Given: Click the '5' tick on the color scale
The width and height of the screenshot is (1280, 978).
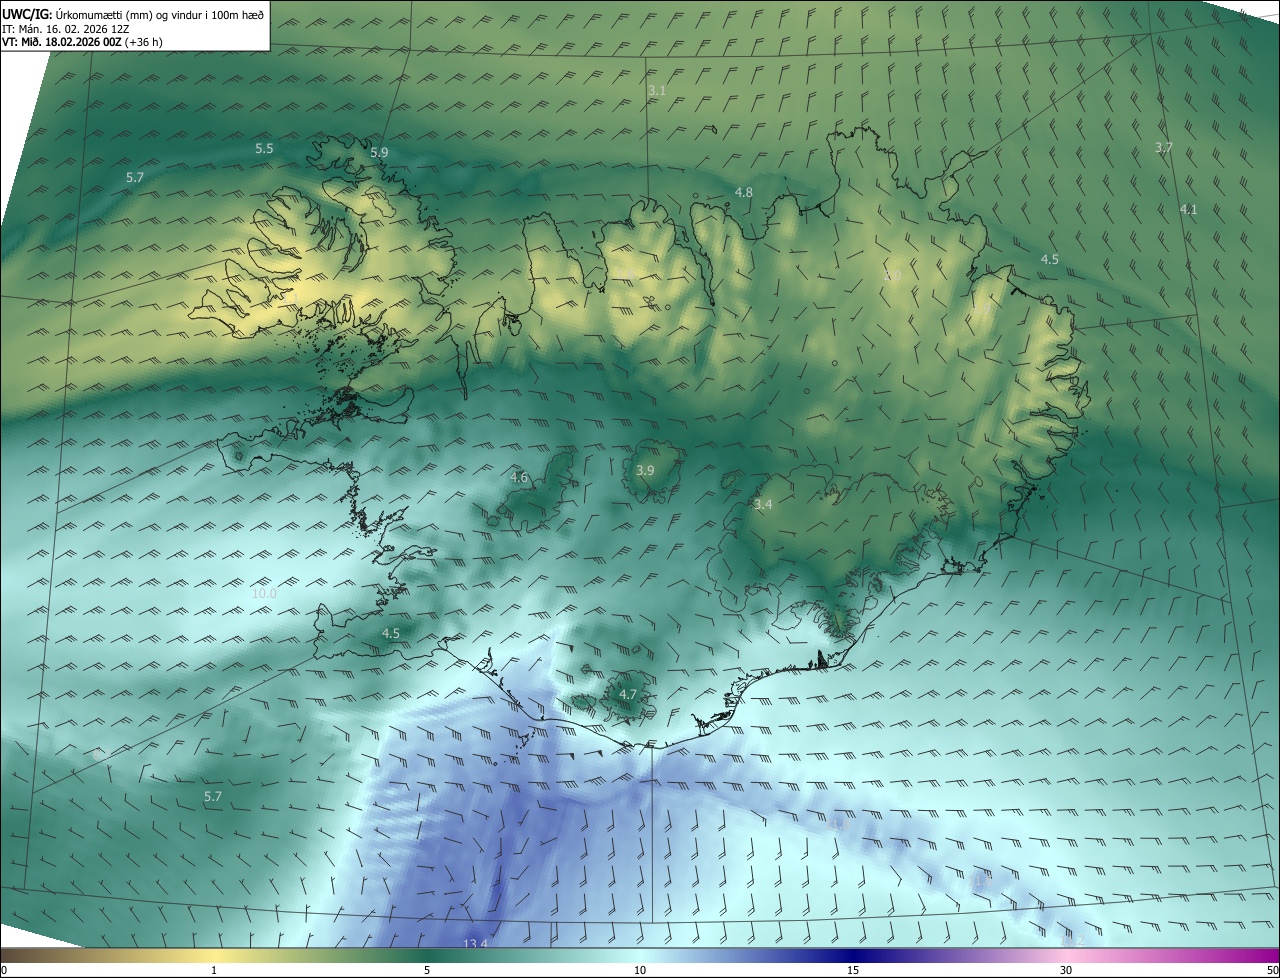Looking at the screenshot, I should 427,970.
